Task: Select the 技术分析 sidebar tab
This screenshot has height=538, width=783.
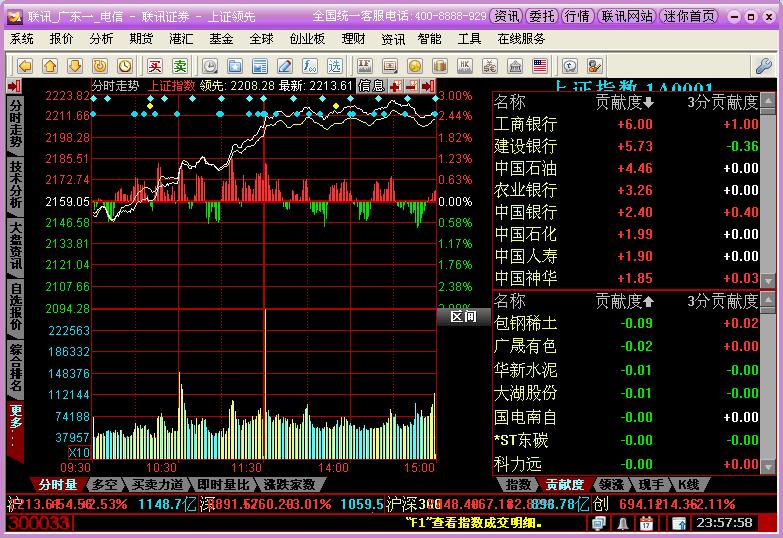Action: point(15,184)
